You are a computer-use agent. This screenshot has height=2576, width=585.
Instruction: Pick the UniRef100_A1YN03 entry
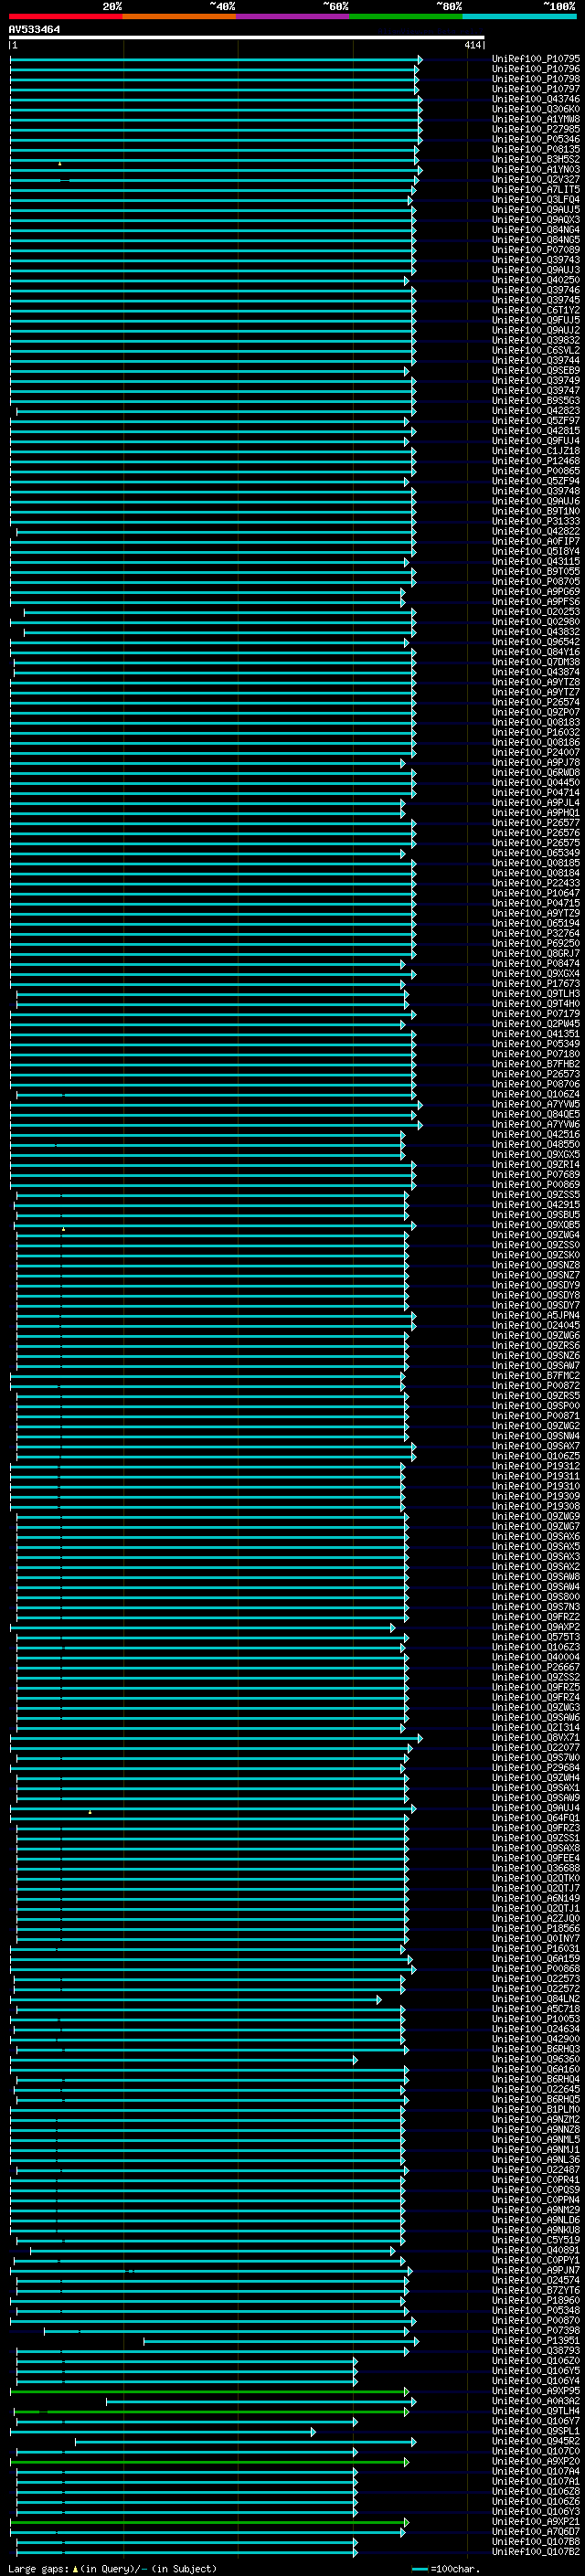[536, 169]
